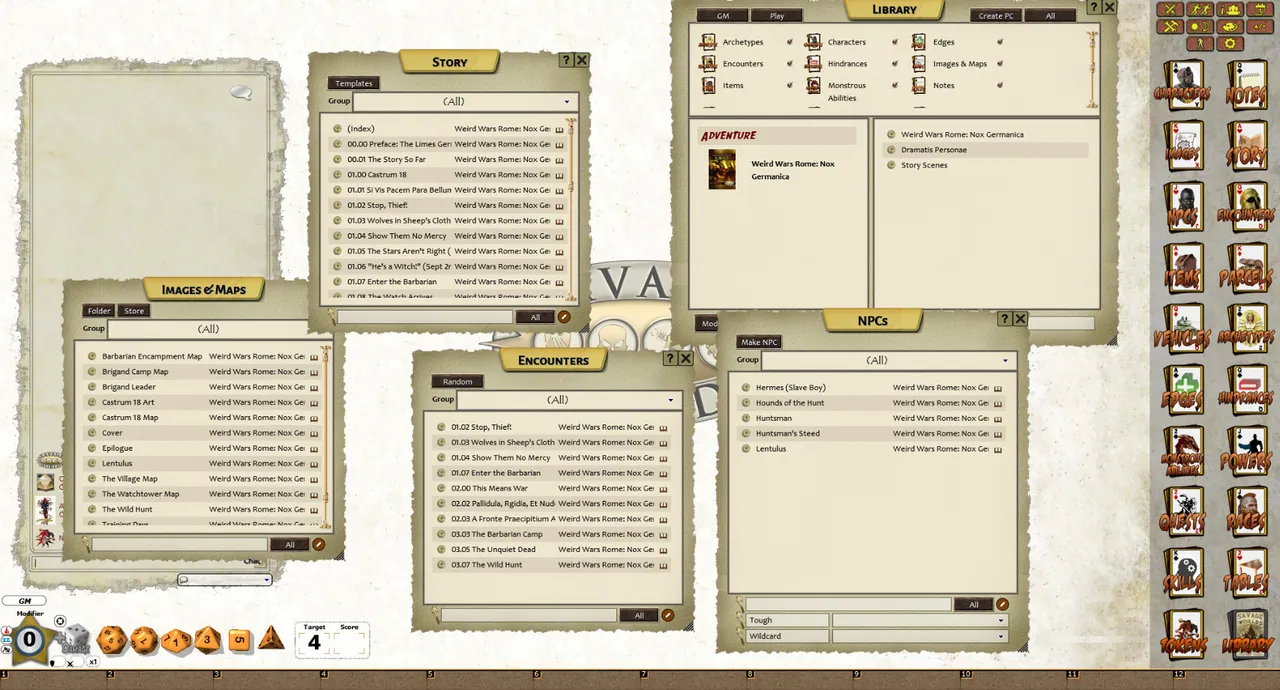Open the Characters card in the sidebar
The width and height of the screenshot is (1280, 690).
click(1184, 86)
